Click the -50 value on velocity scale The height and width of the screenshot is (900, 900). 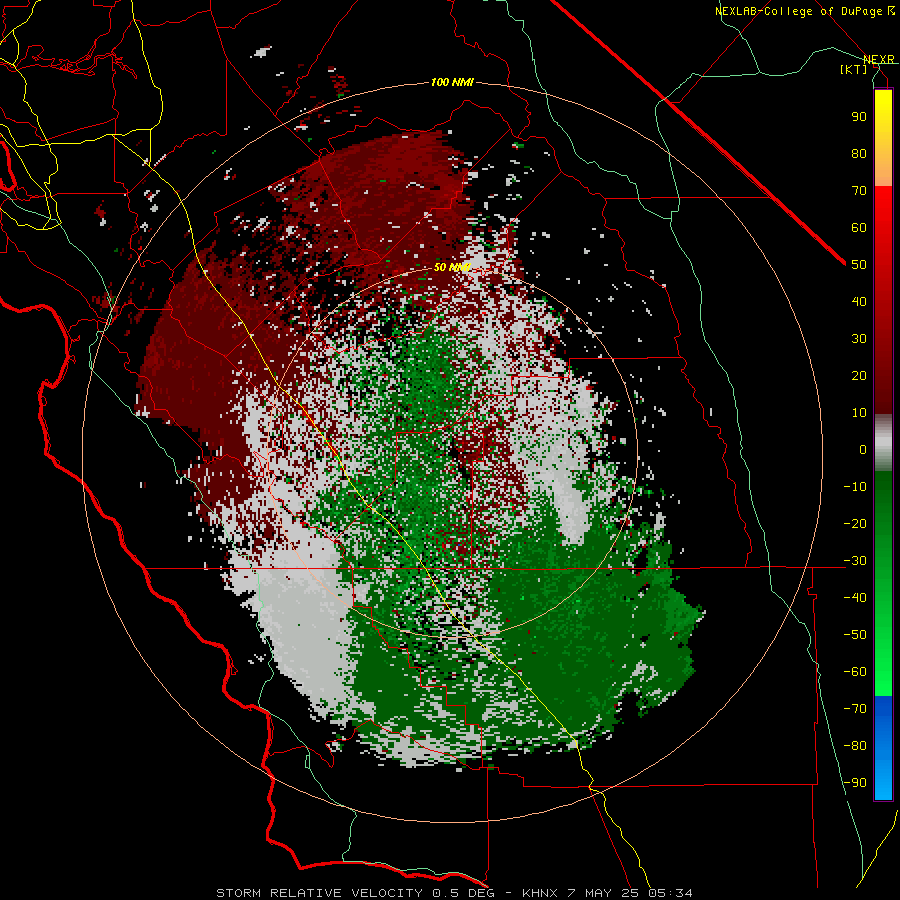[855, 635]
